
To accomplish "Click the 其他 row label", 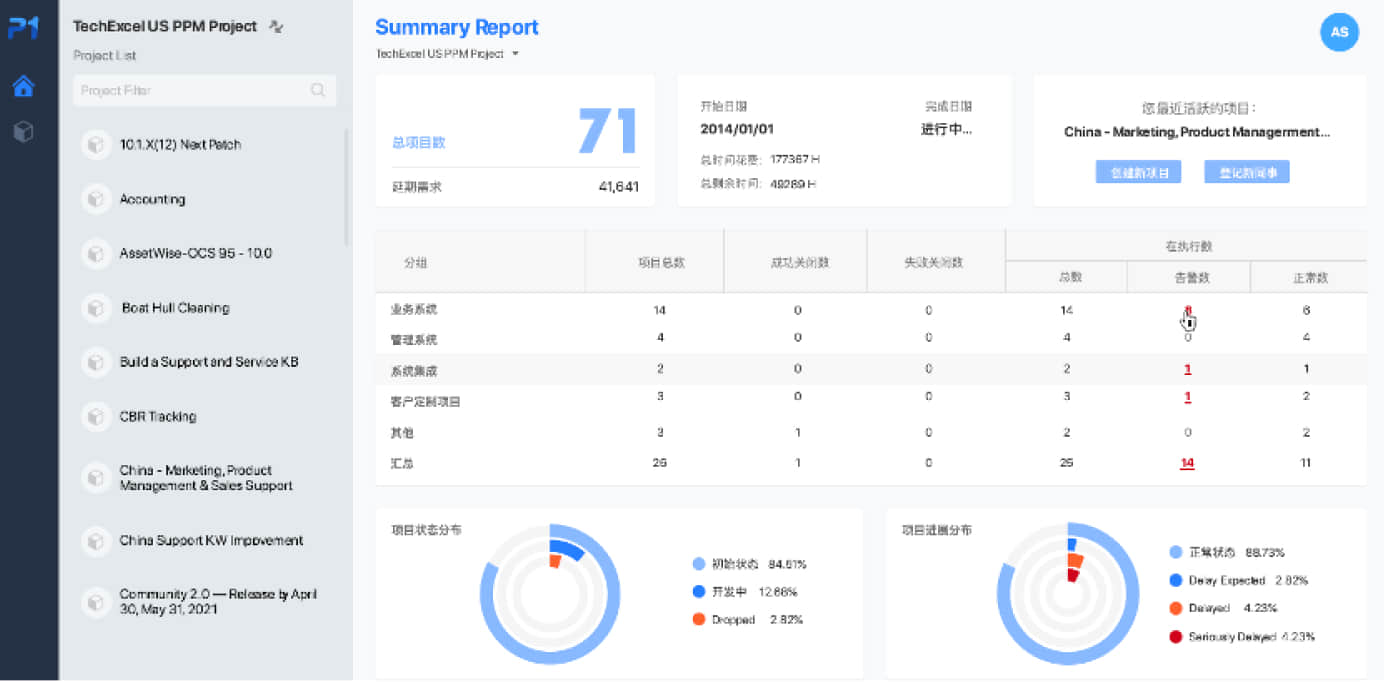I will (401, 433).
